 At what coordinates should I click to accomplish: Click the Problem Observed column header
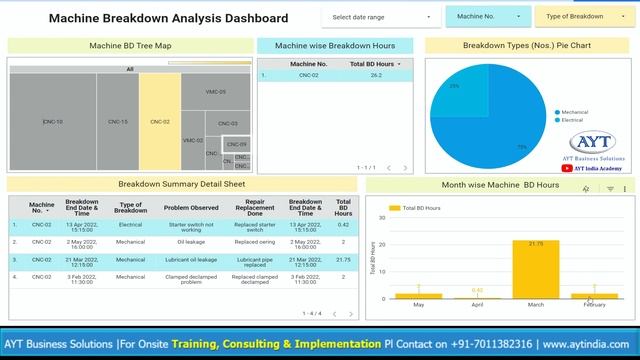191,208
